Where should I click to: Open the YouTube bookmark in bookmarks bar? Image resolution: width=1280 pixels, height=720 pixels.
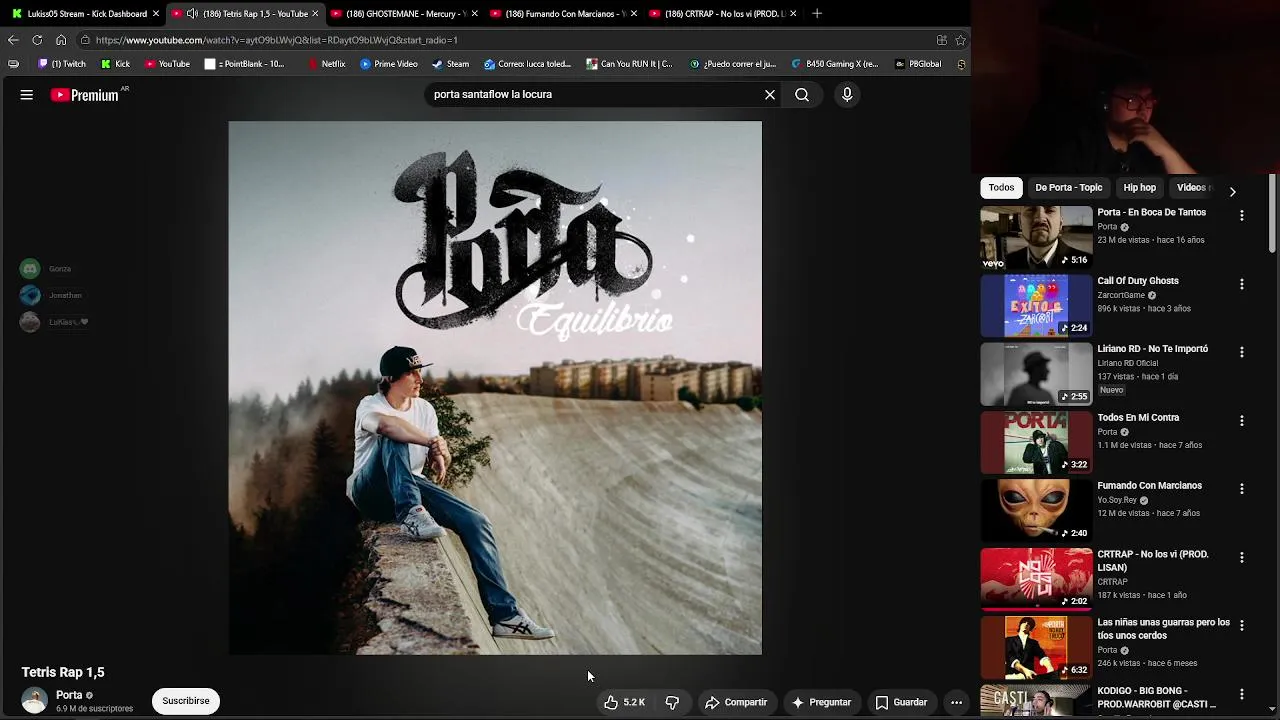tap(167, 64)
